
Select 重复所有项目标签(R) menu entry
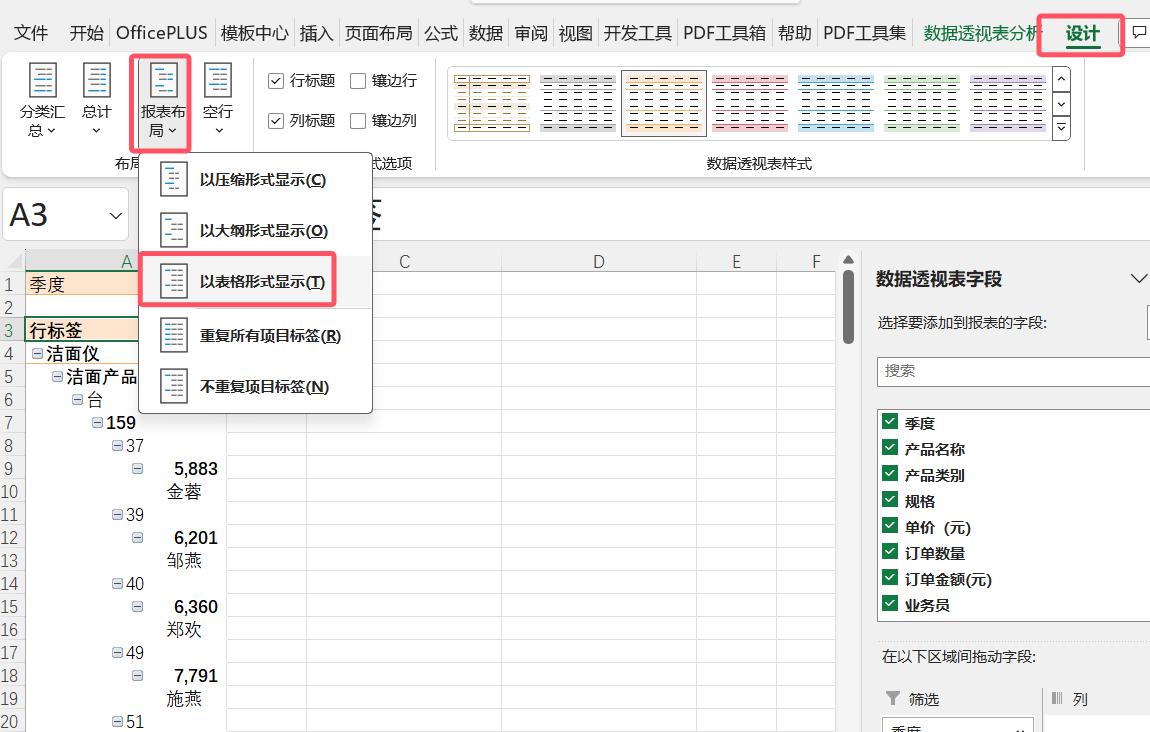[255, 335]
